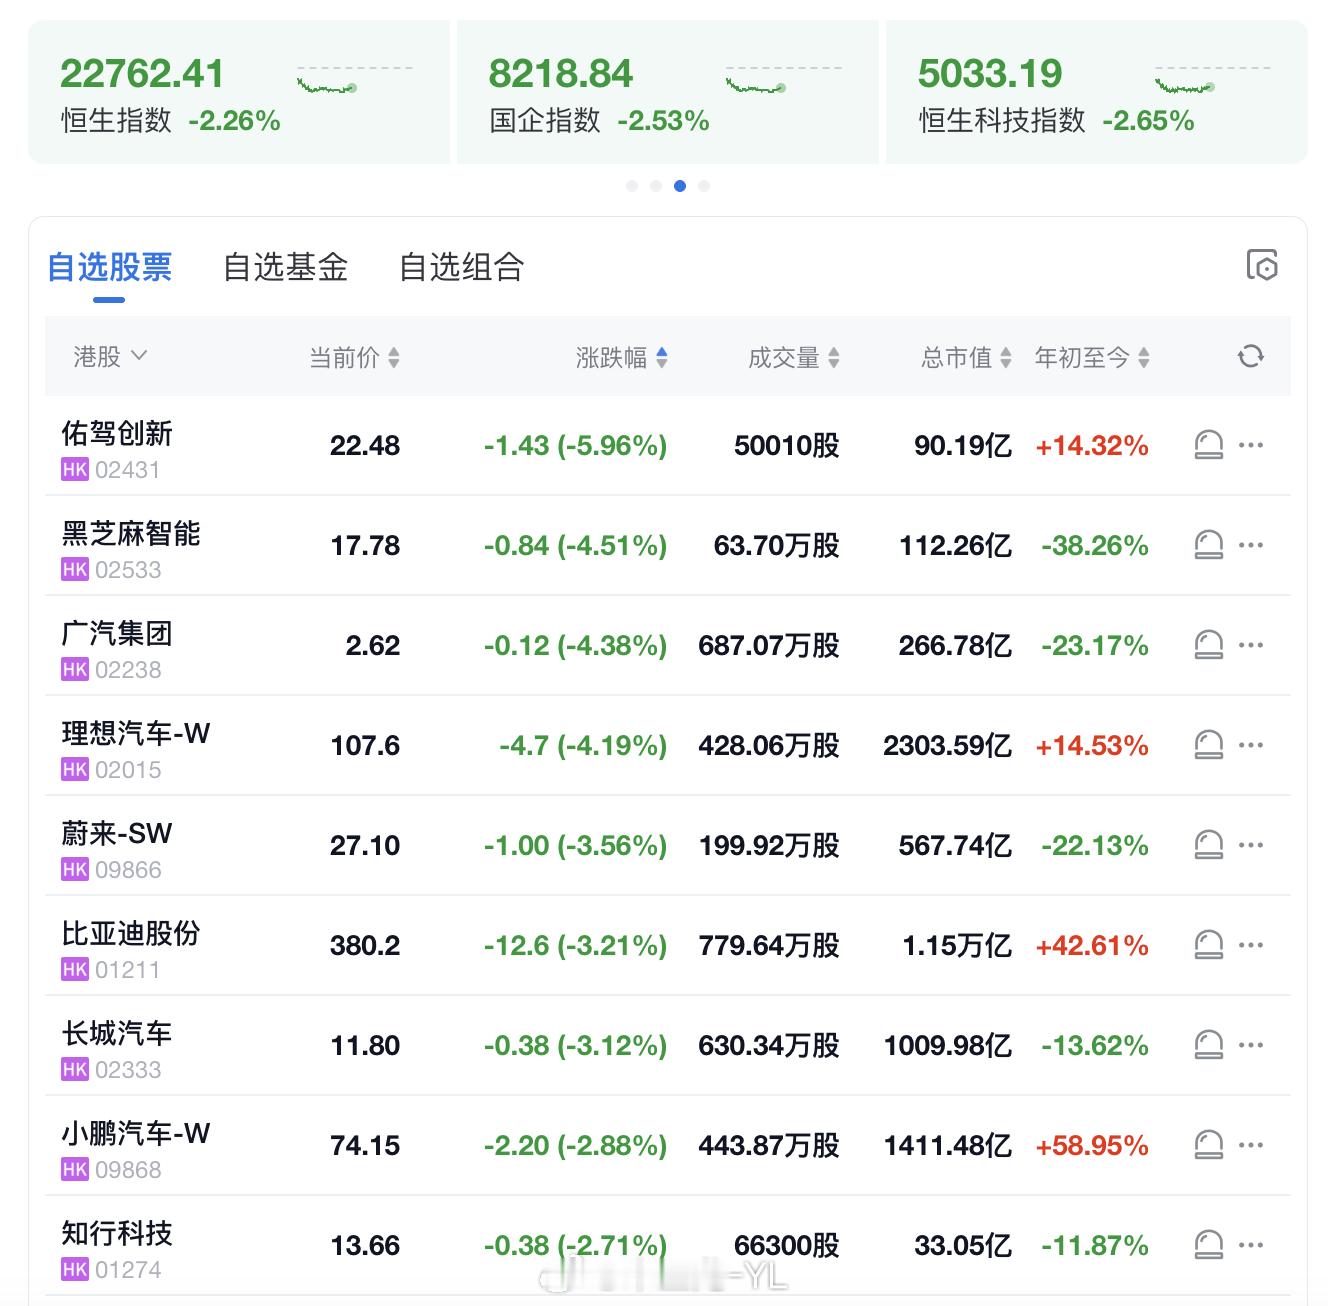1328x1306 pixels.
Task: Open alert bell for 理想汽车-W
Action: pos(1208,745)
